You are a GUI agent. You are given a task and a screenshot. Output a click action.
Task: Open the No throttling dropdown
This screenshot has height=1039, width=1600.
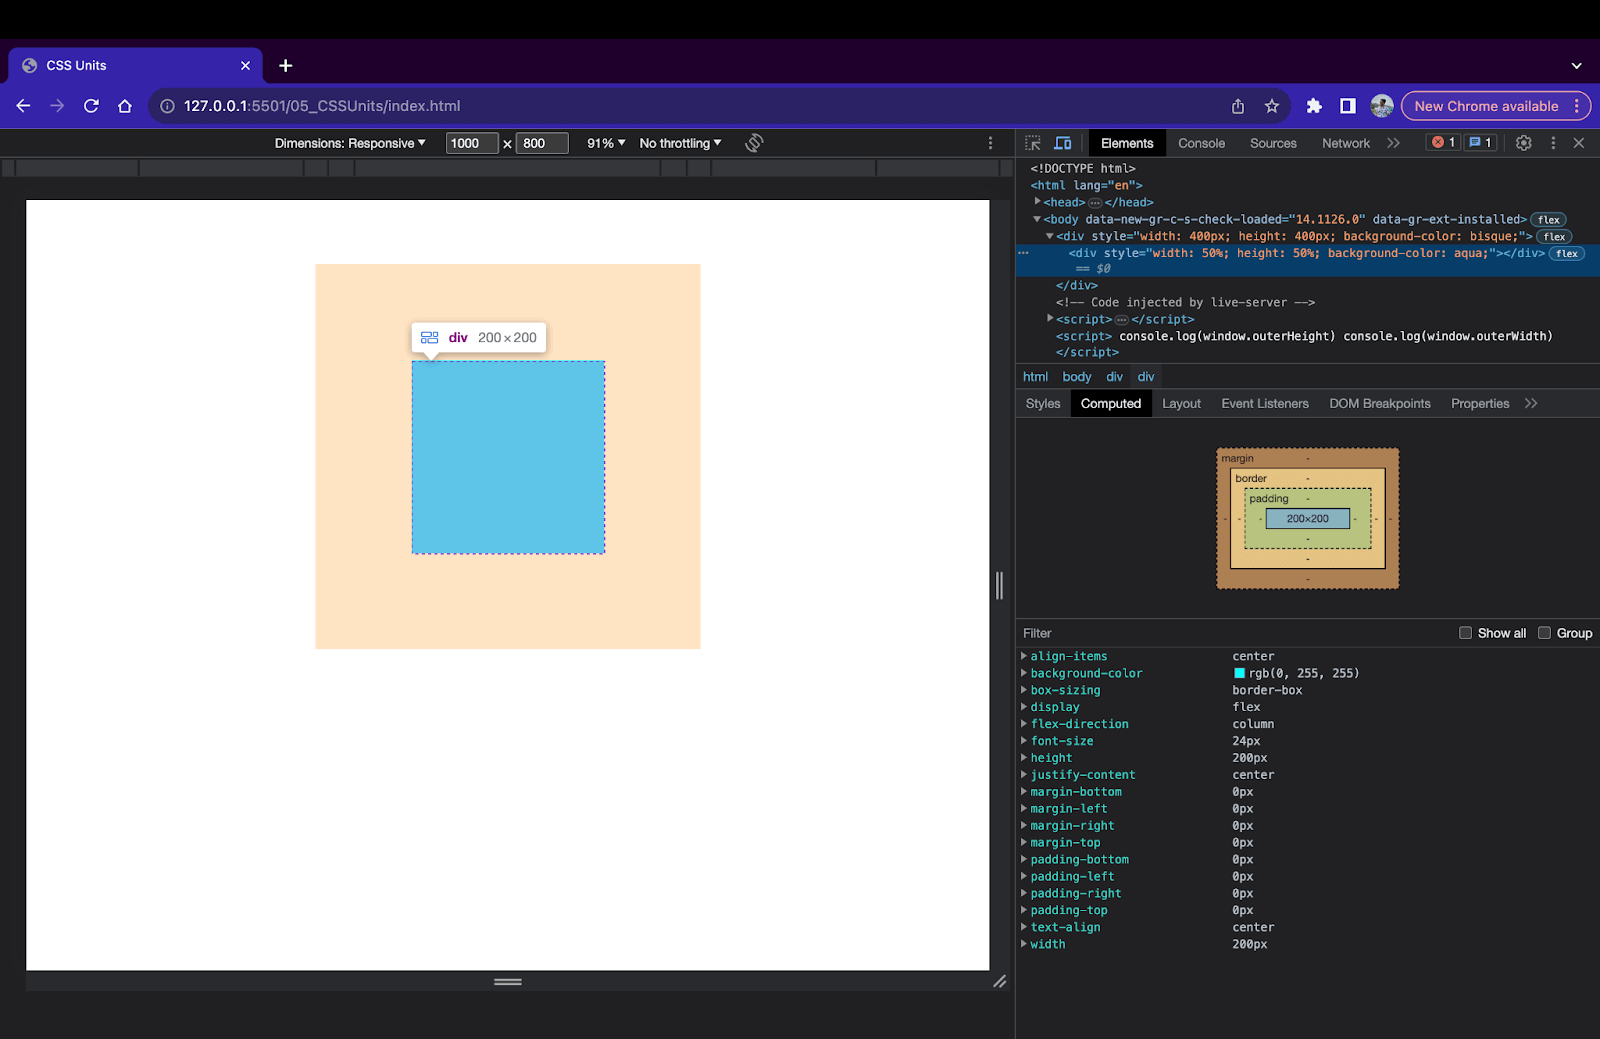coord(680,143)
